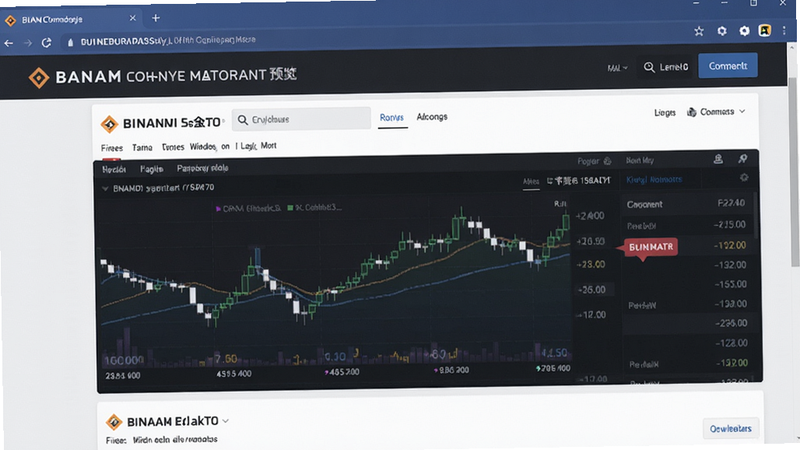Bookmark this page with the star icon
Screen dimensions: 800x450
click(699, 31)
